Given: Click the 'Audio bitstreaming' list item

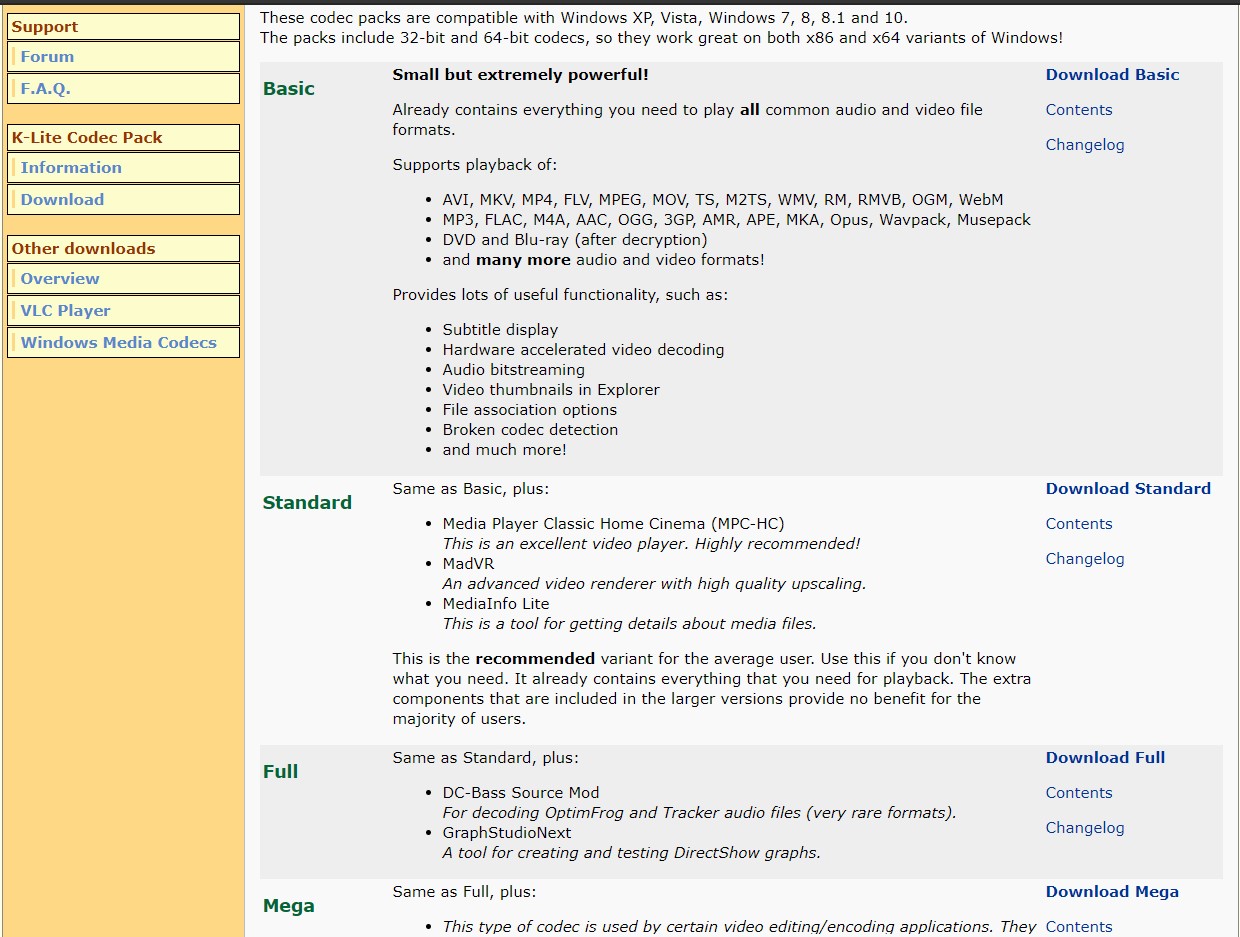Looking at the screenshot, I should click(x=513, y=370).
